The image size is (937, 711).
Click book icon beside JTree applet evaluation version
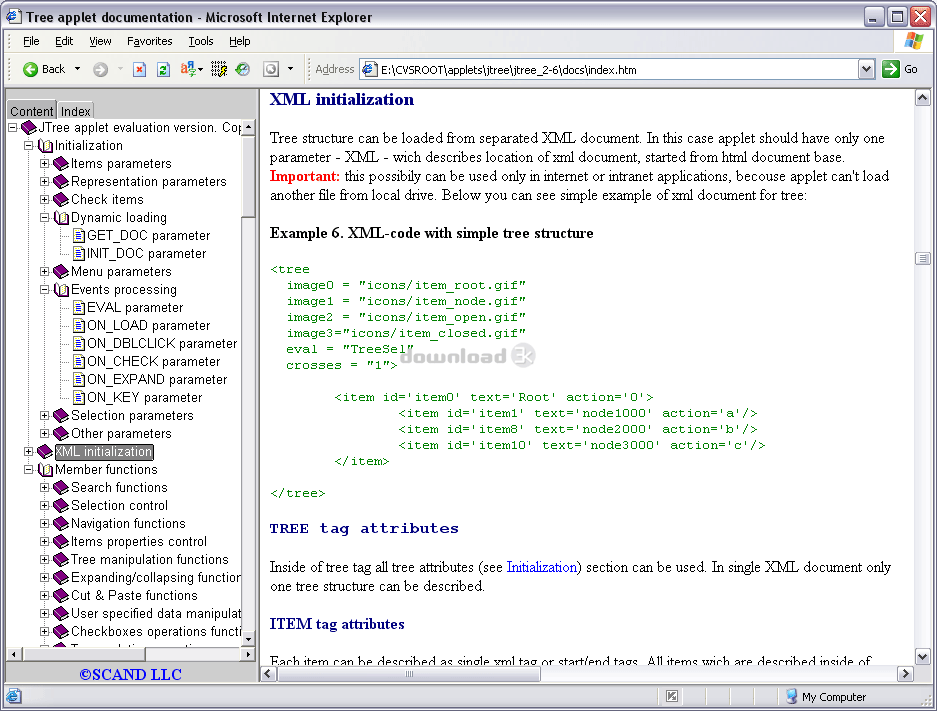point(29,127)
